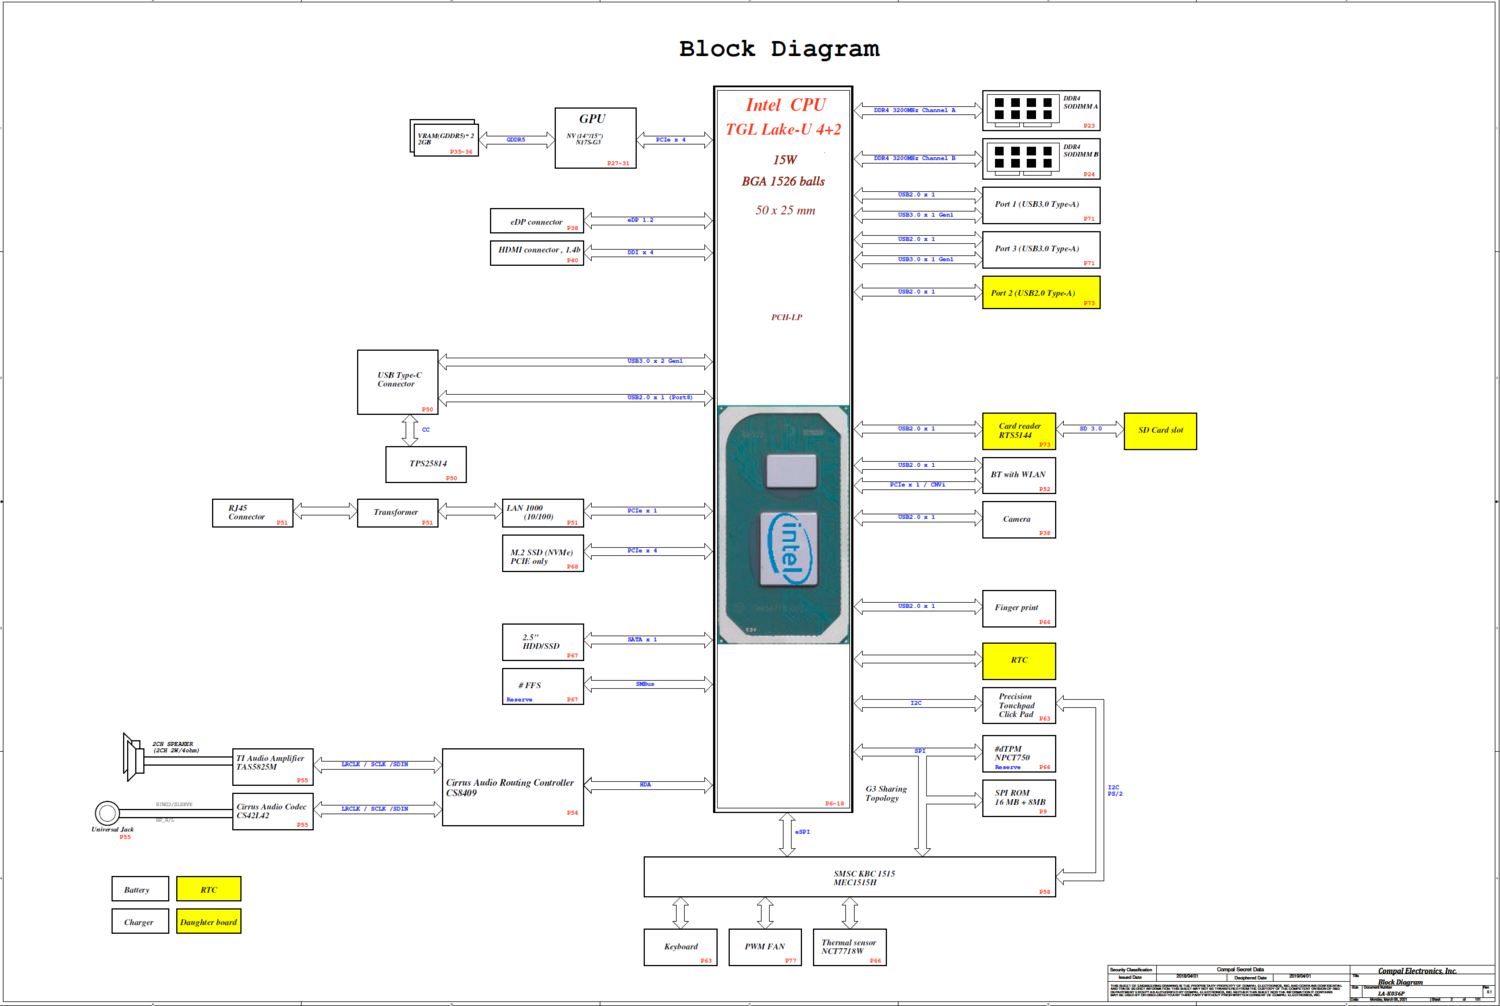Click the "SATA x 1" bus label
Viewport: 1500px width, 1006px height.
(x=642, y=639)
